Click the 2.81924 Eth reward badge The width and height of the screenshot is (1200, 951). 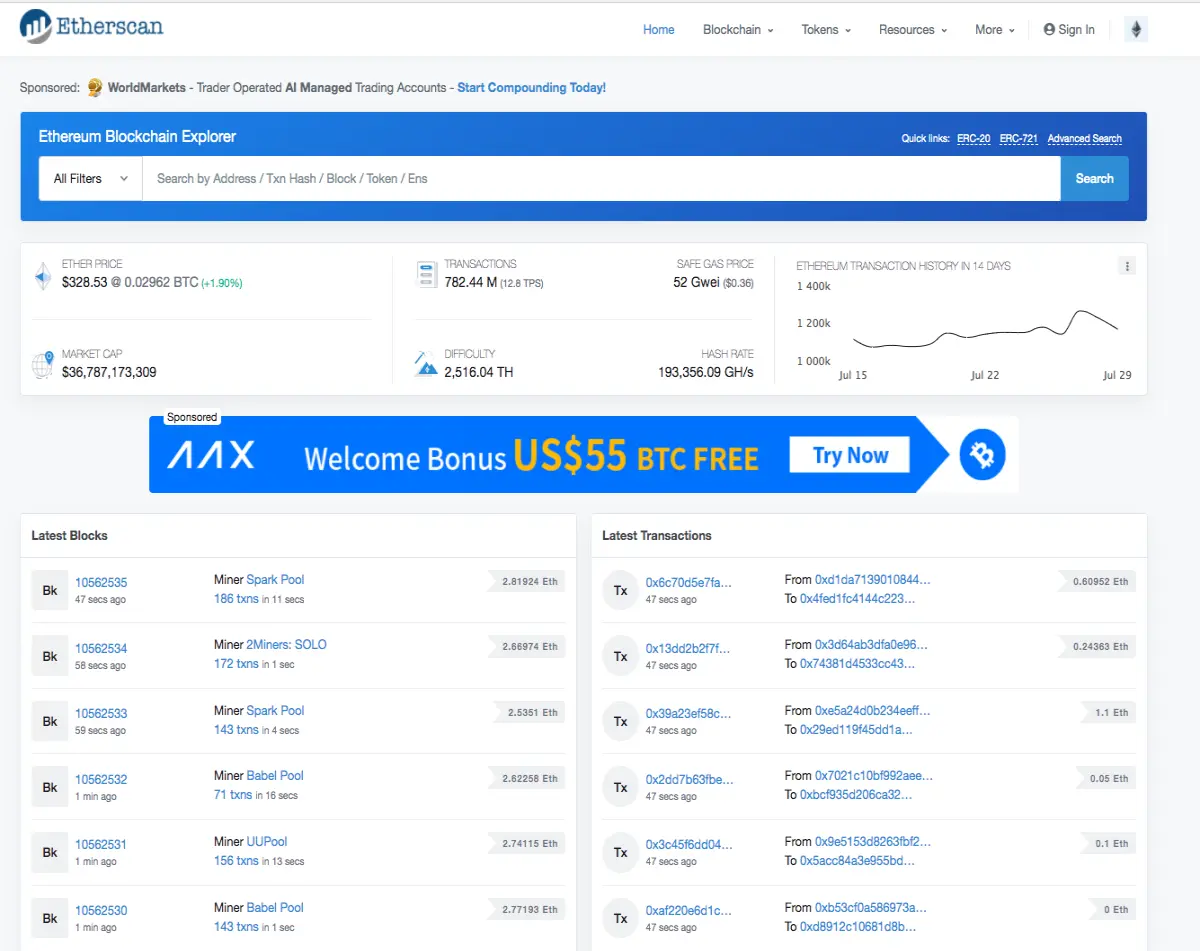(x=528, y=582)
